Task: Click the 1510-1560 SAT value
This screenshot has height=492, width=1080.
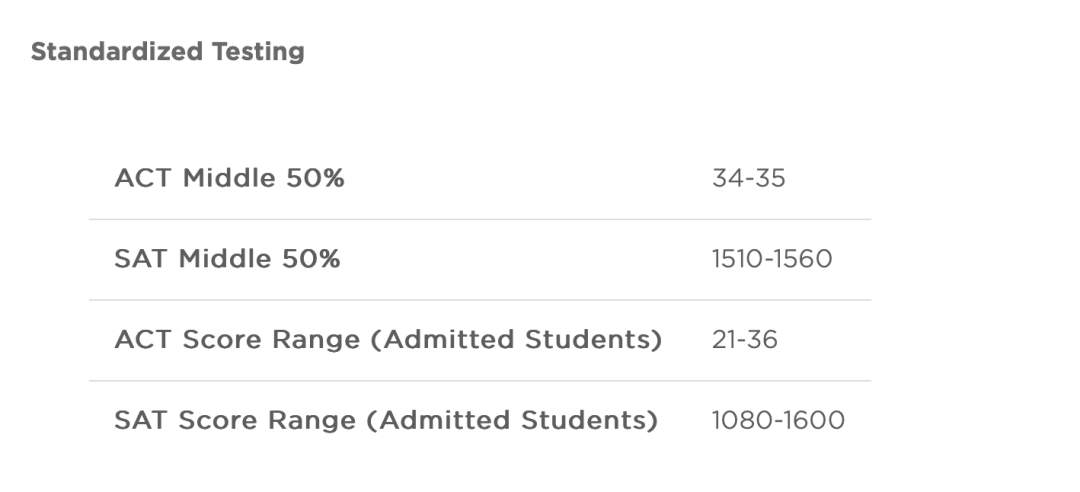Action: [771, 259]
